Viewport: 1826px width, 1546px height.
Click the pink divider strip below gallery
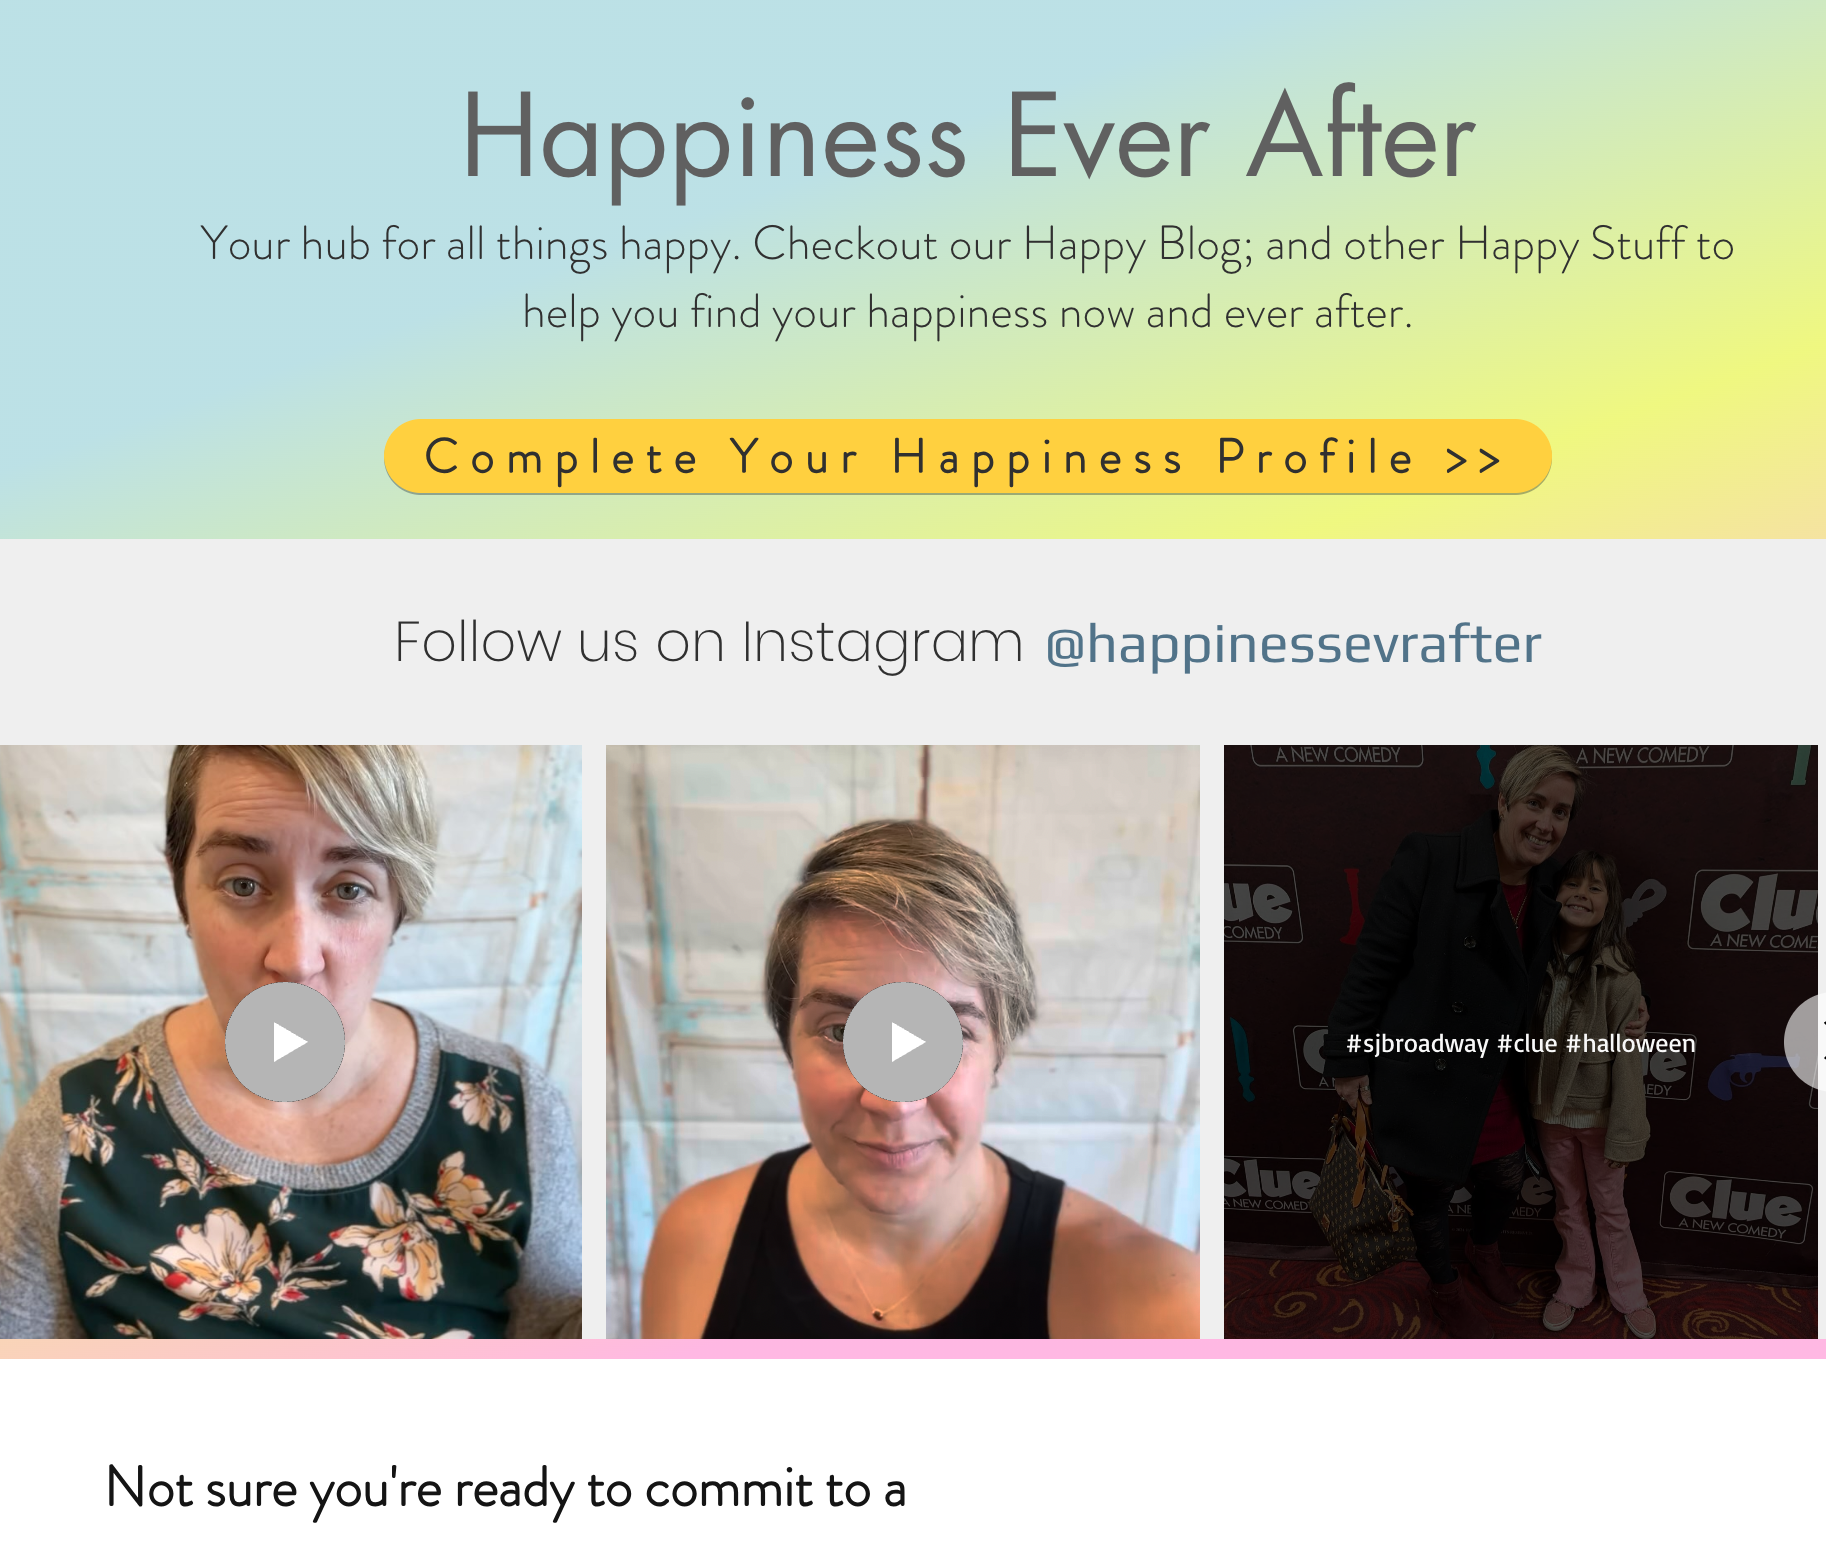click(913, 1349)
